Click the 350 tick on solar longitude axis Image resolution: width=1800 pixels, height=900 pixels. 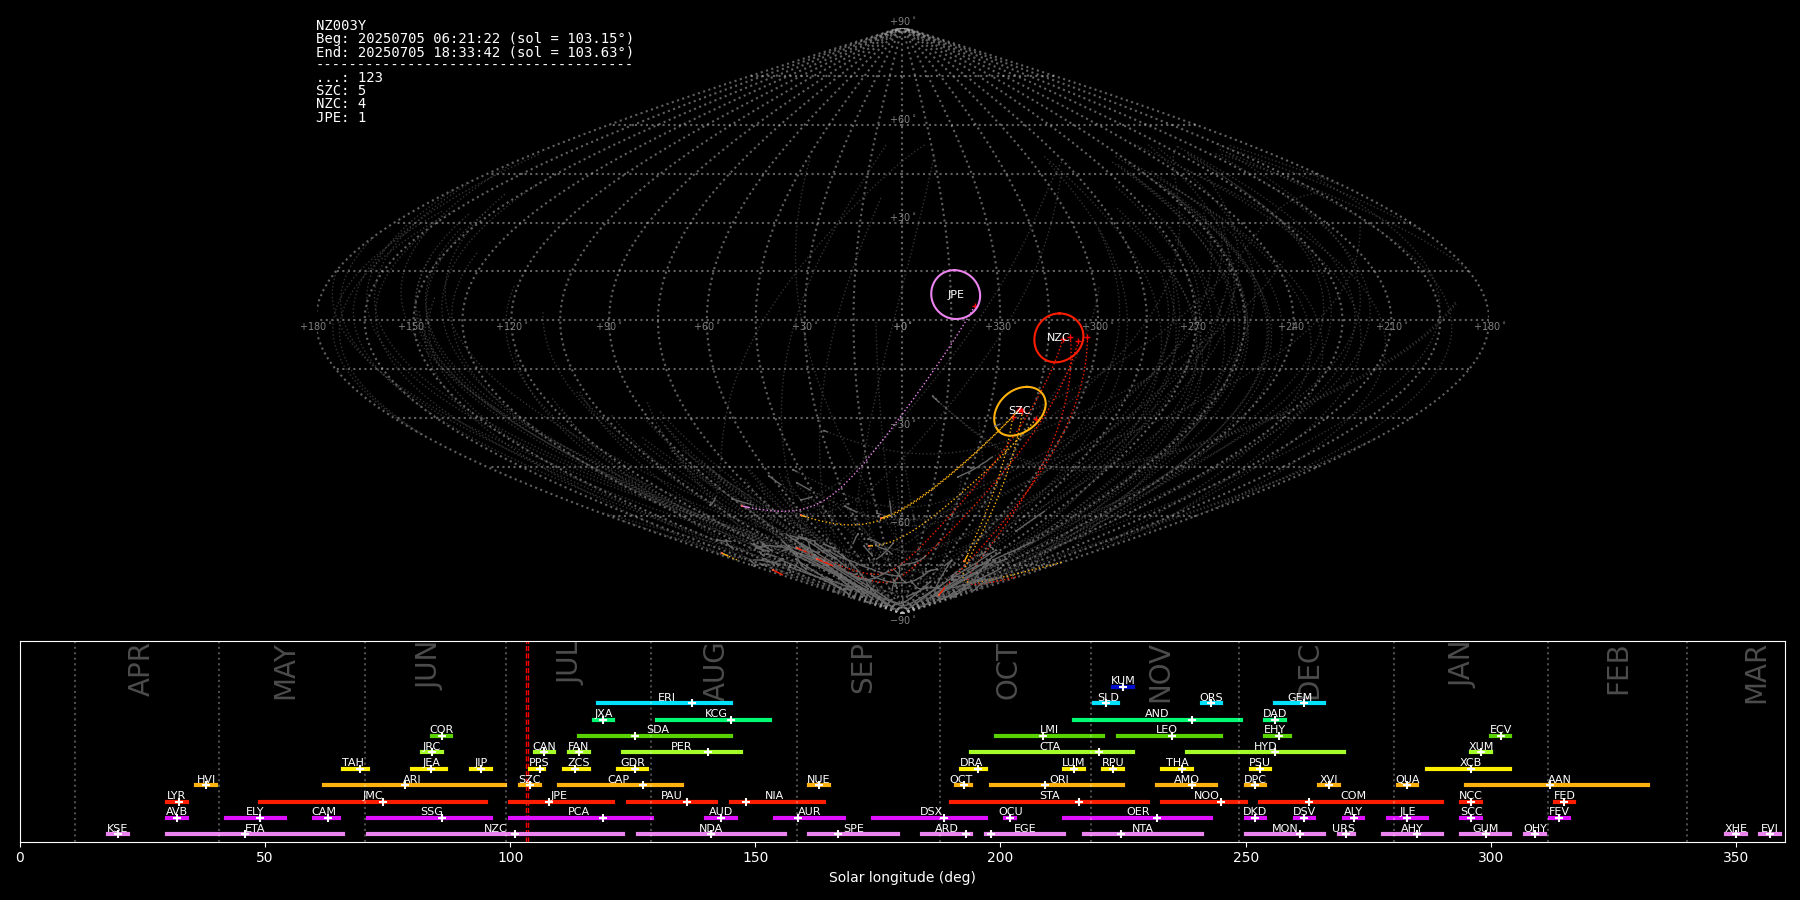(x=1735, y=857)
